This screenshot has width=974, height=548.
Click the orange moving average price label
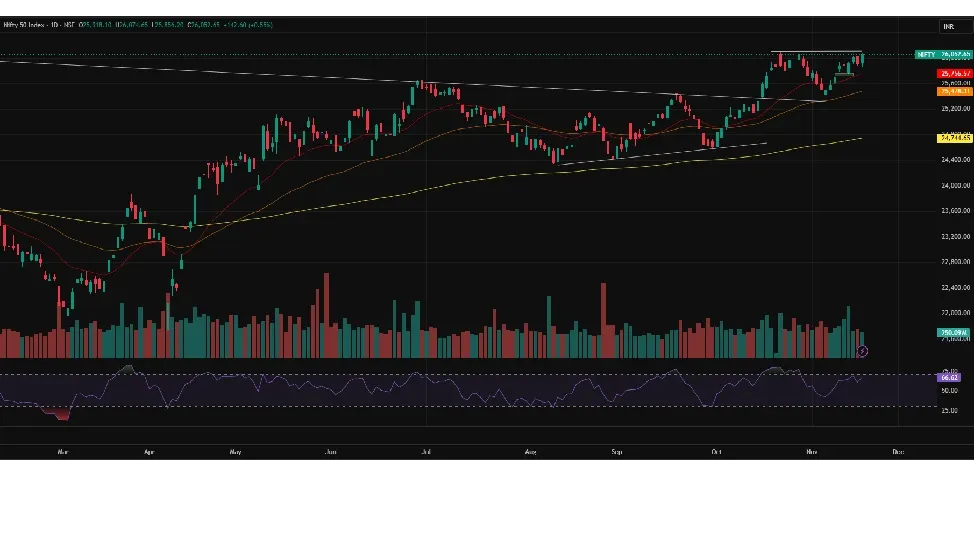tap(954, 91)
